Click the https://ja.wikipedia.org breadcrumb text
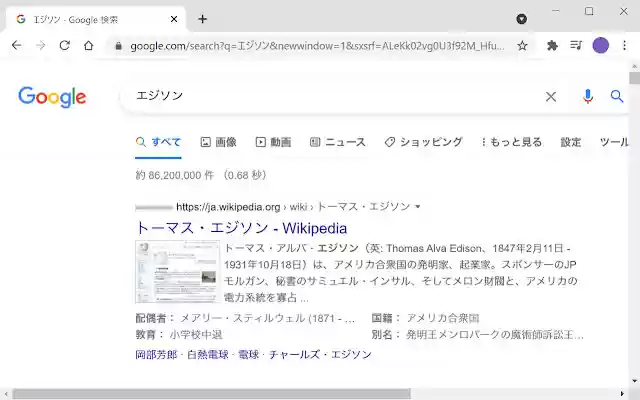Image resolution: width=640 pixels, height=400 pixels. coord(228,207)
